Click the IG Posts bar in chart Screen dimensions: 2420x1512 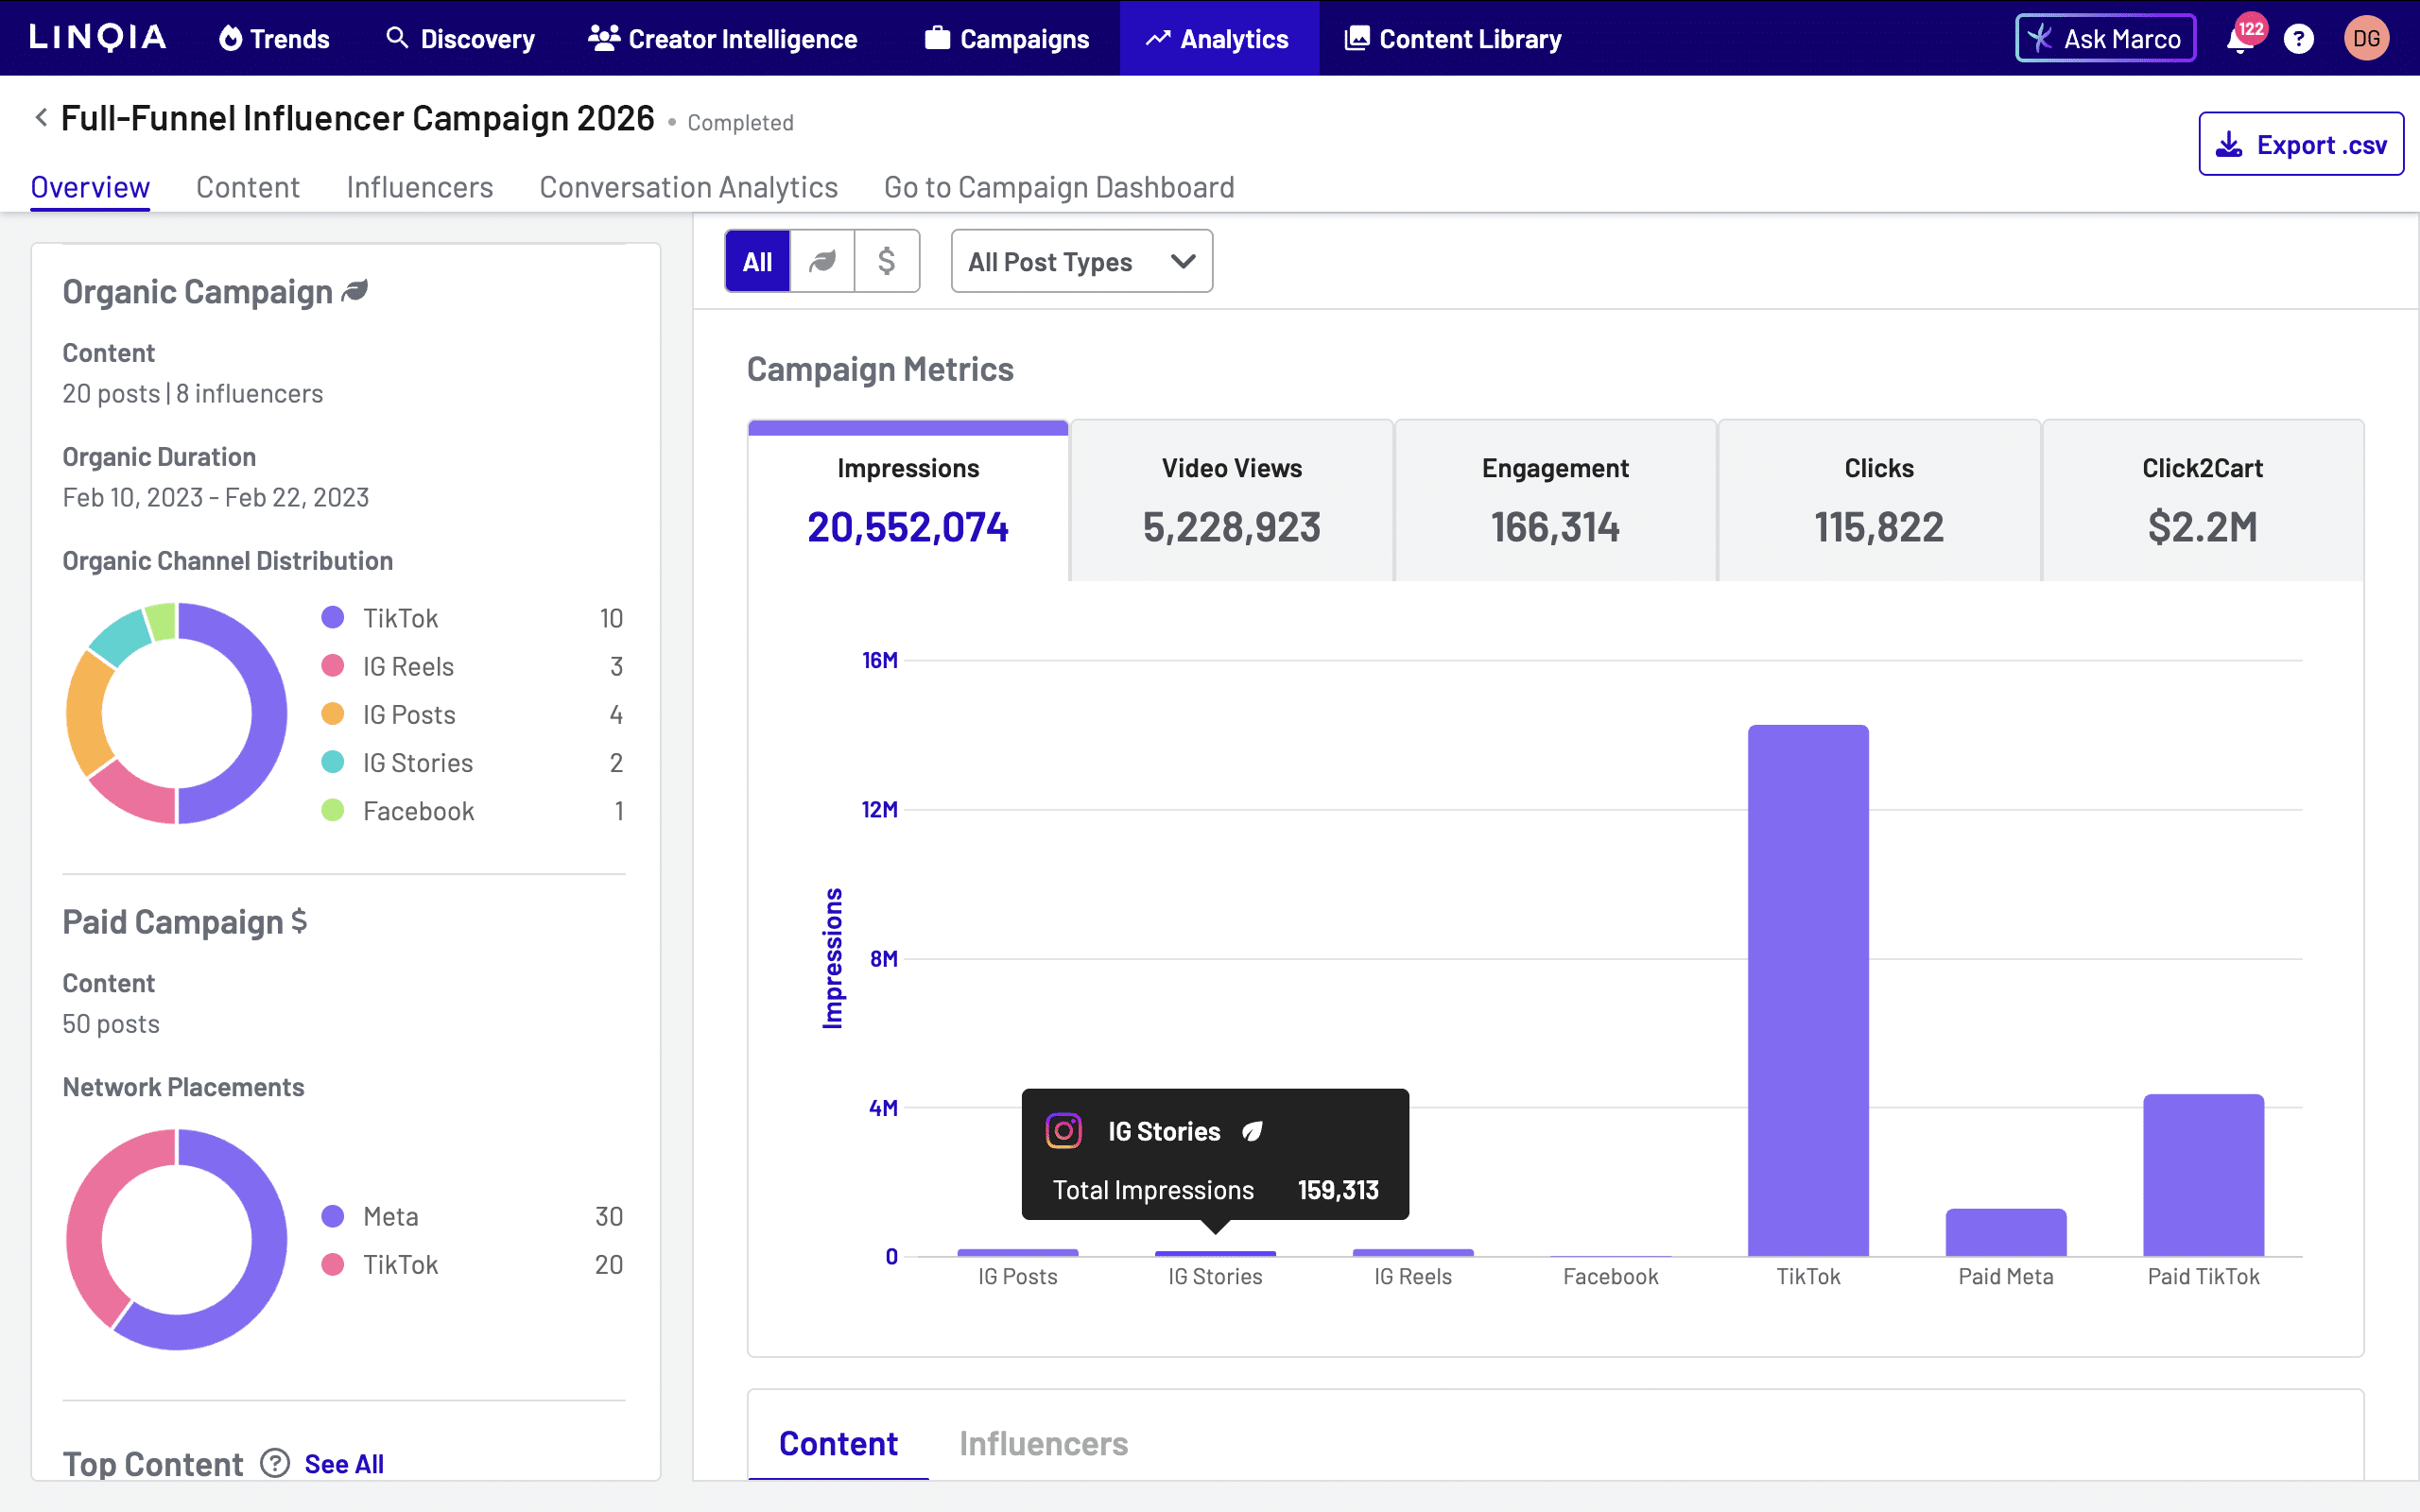tap(1018, 1252)
